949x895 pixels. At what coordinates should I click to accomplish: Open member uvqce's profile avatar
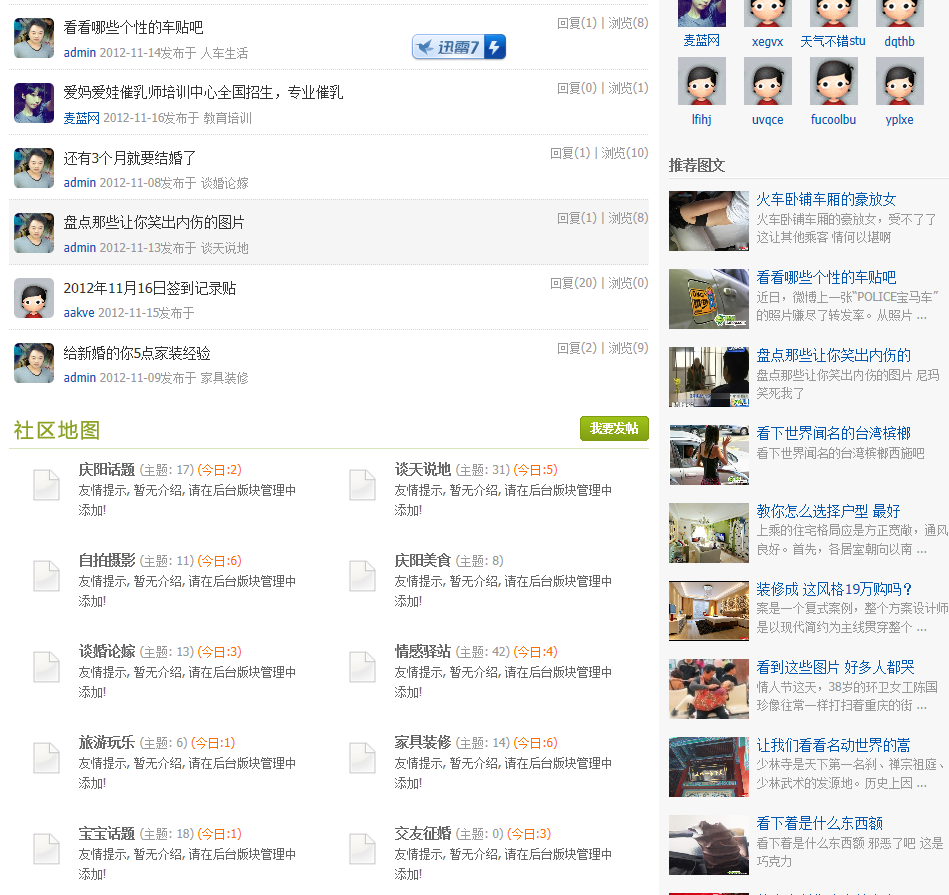767,81
